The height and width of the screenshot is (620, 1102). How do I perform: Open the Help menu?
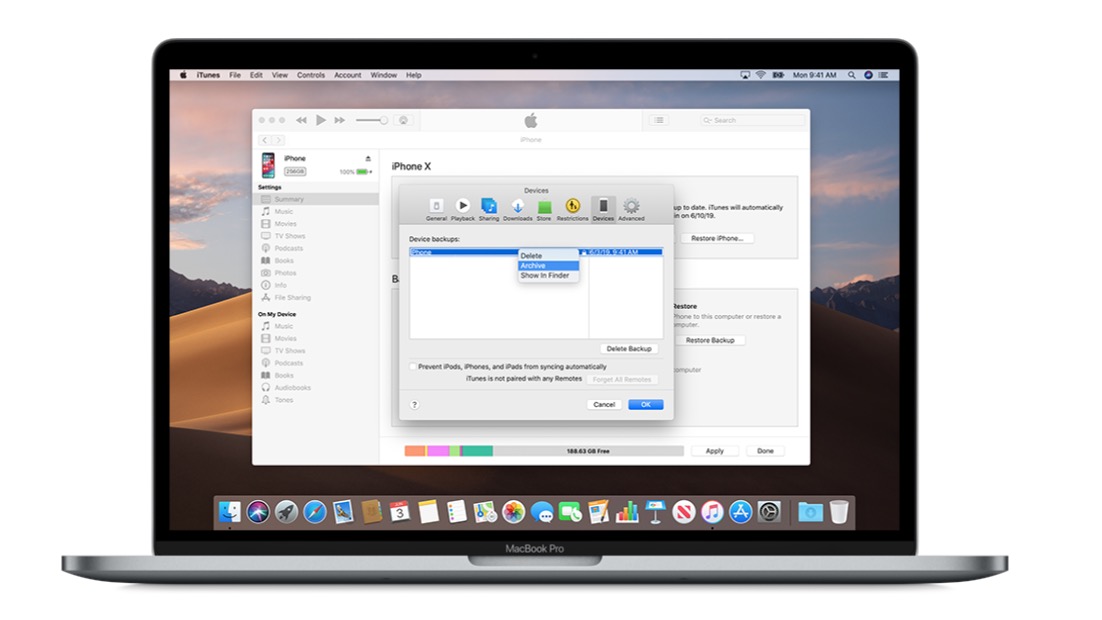[413, 75]
